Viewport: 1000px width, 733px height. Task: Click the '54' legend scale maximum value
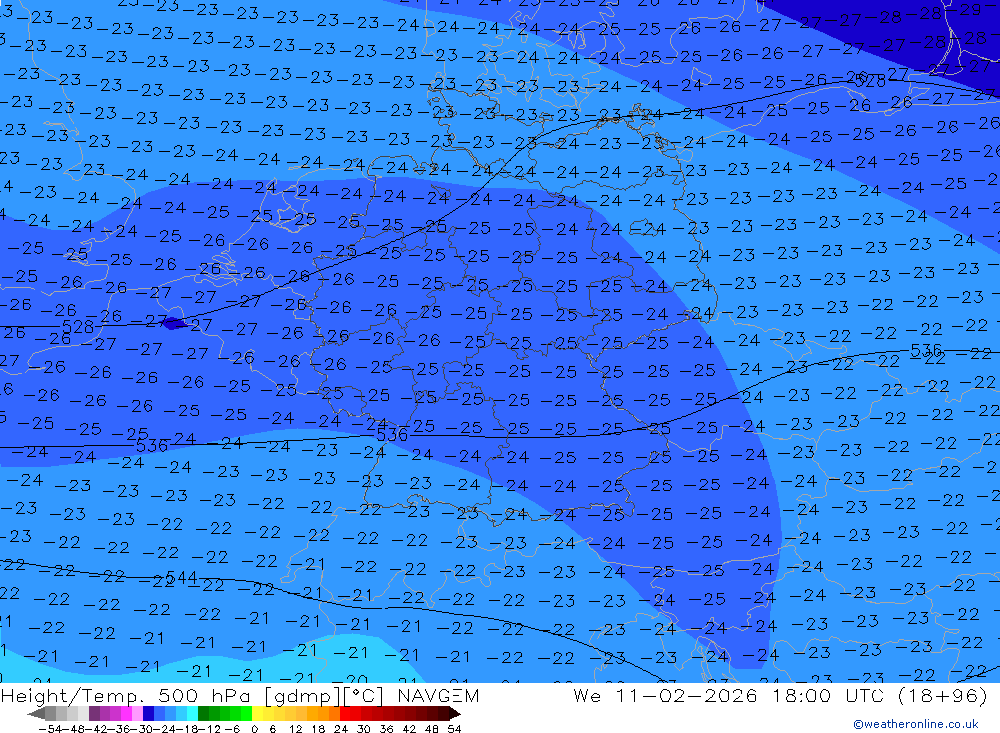(454, 729)
